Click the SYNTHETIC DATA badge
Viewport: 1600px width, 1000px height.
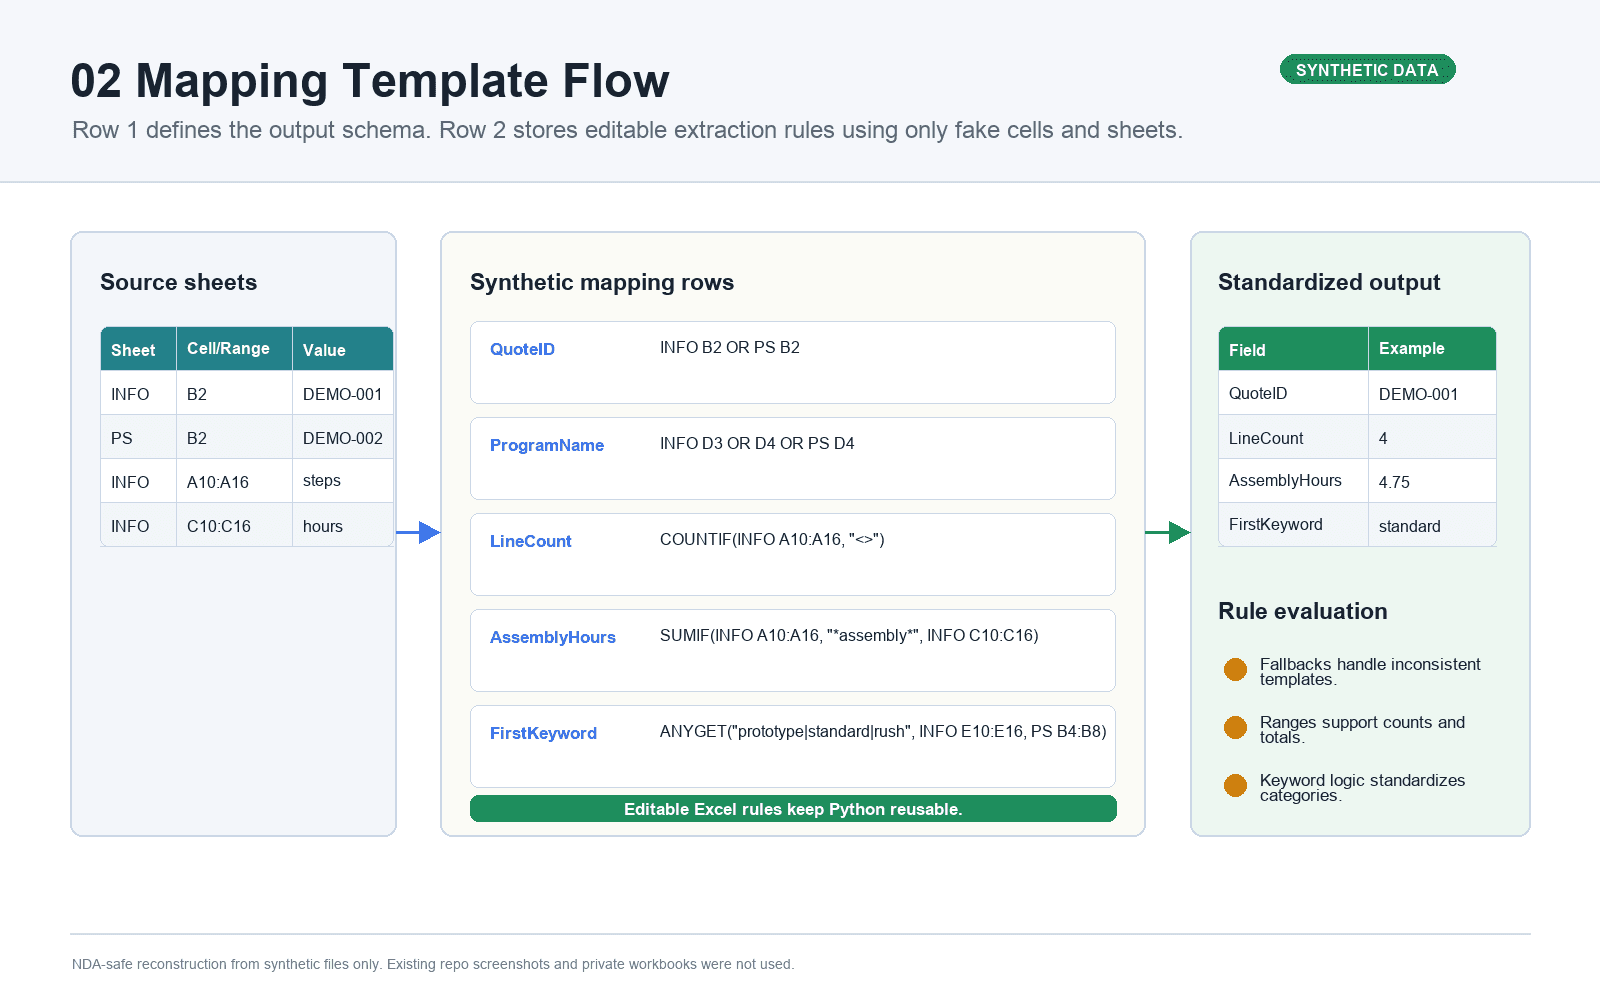point(1367,70)
